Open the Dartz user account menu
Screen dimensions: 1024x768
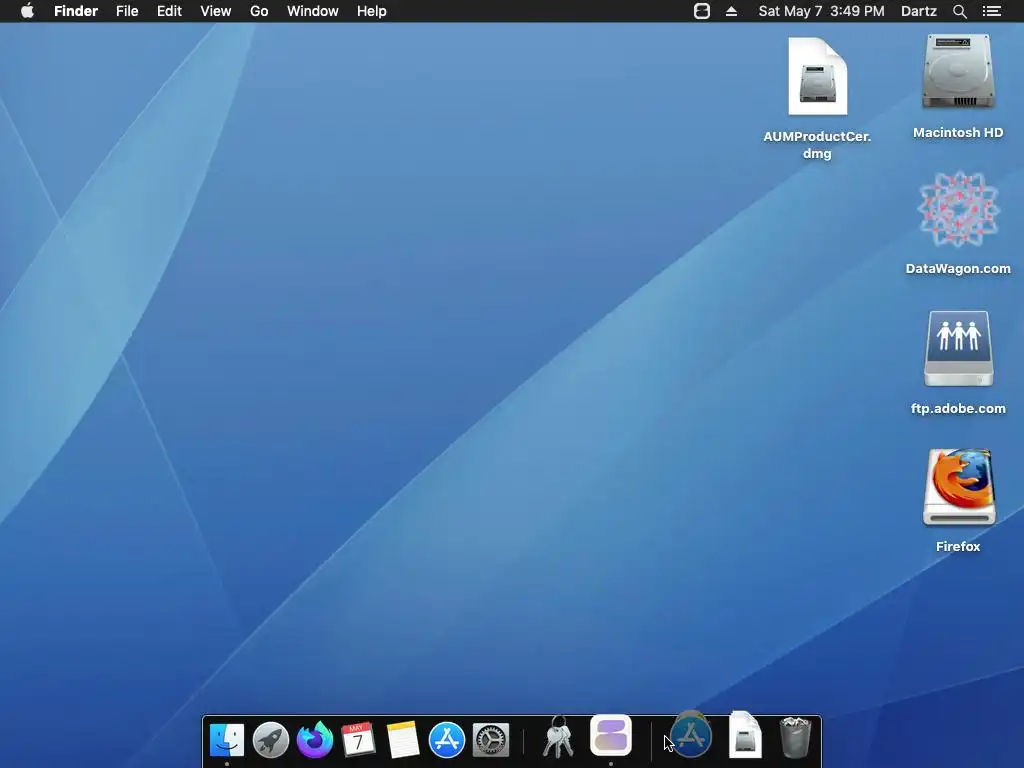(918, 11)
